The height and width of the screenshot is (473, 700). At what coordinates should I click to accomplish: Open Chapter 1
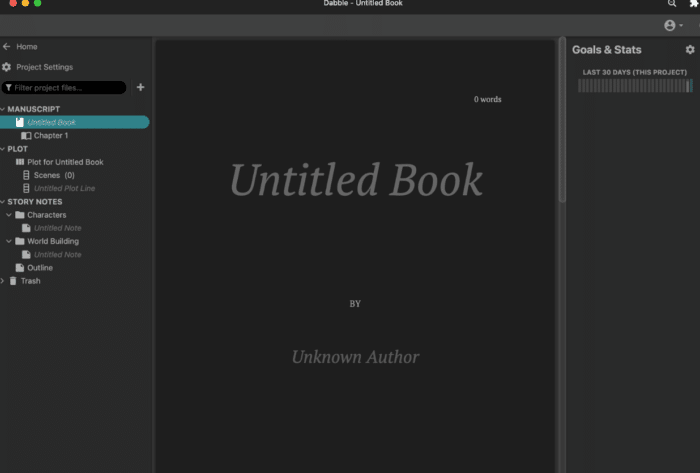coord(51,136)
